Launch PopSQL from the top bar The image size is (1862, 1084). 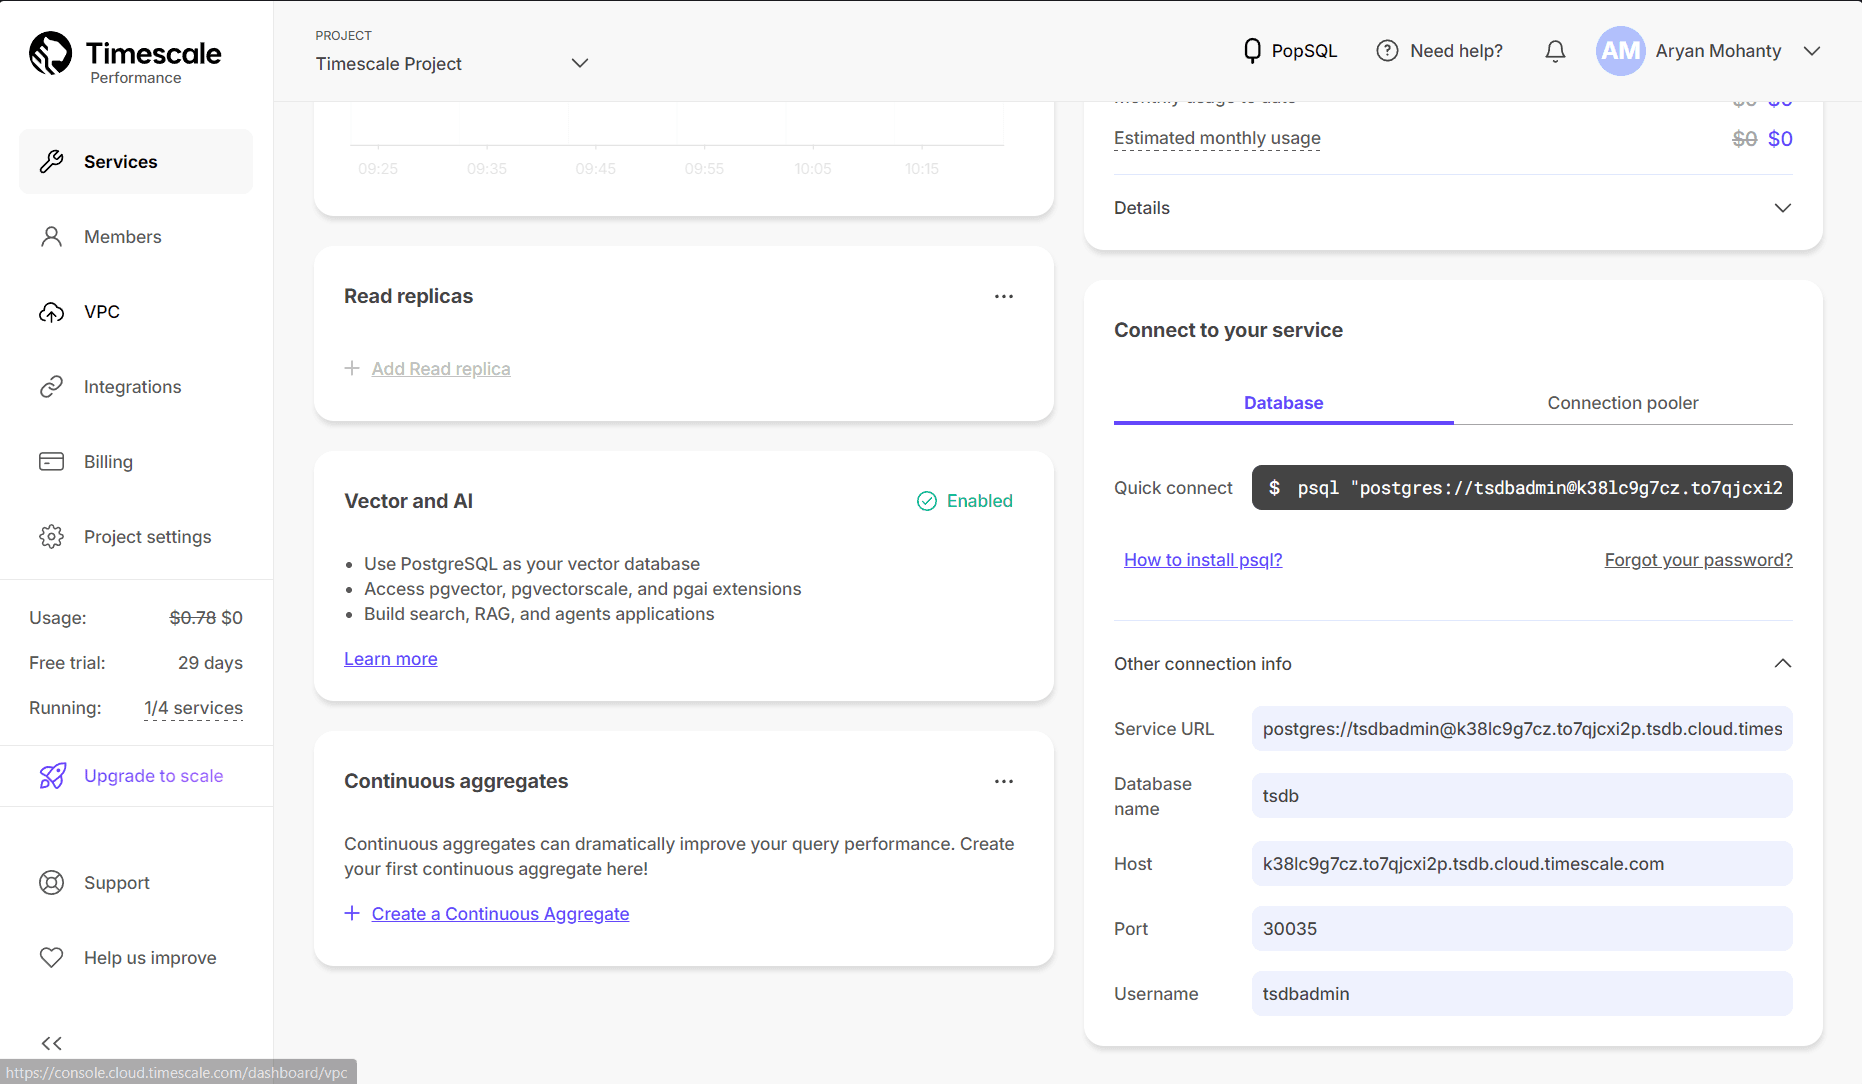pos(1289,50)
